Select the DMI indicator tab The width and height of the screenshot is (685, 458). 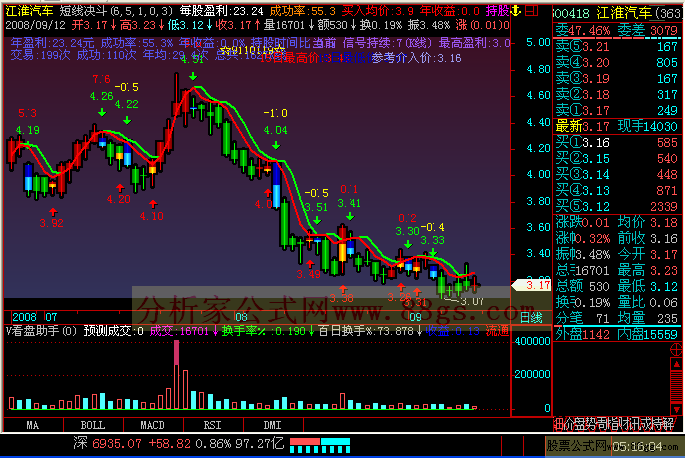click(x=273, y=425)
